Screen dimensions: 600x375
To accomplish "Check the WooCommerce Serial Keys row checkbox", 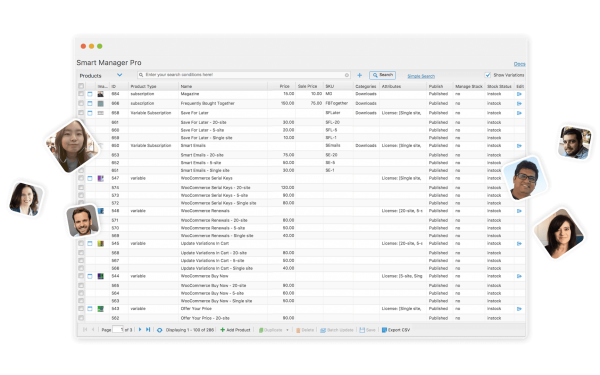I will pos(81,178).
